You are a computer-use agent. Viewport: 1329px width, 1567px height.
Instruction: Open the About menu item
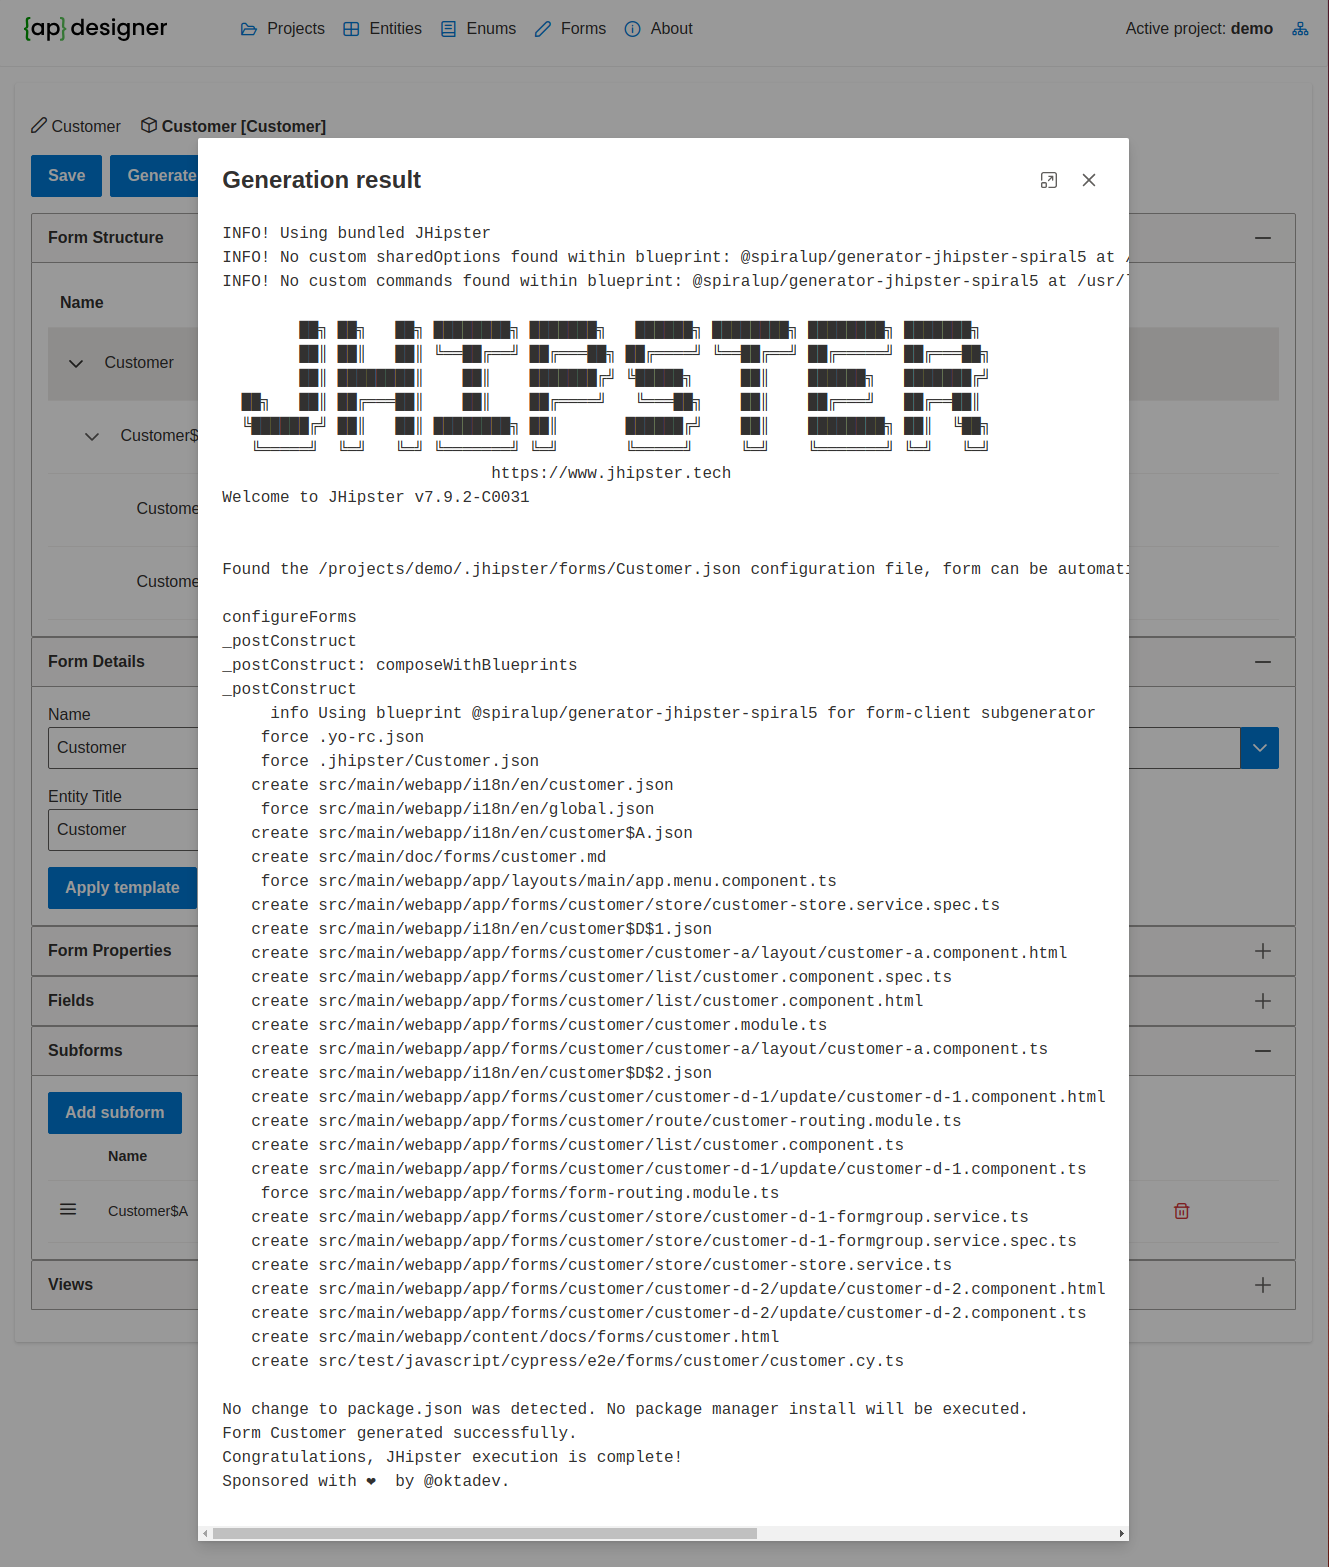coord(658,29)
